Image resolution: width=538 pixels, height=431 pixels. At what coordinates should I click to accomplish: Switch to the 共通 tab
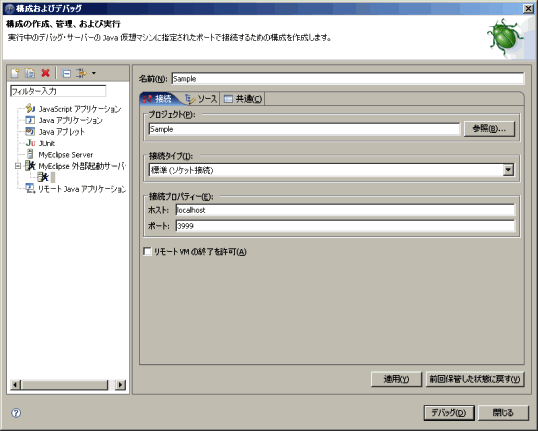tap(243, 99)
